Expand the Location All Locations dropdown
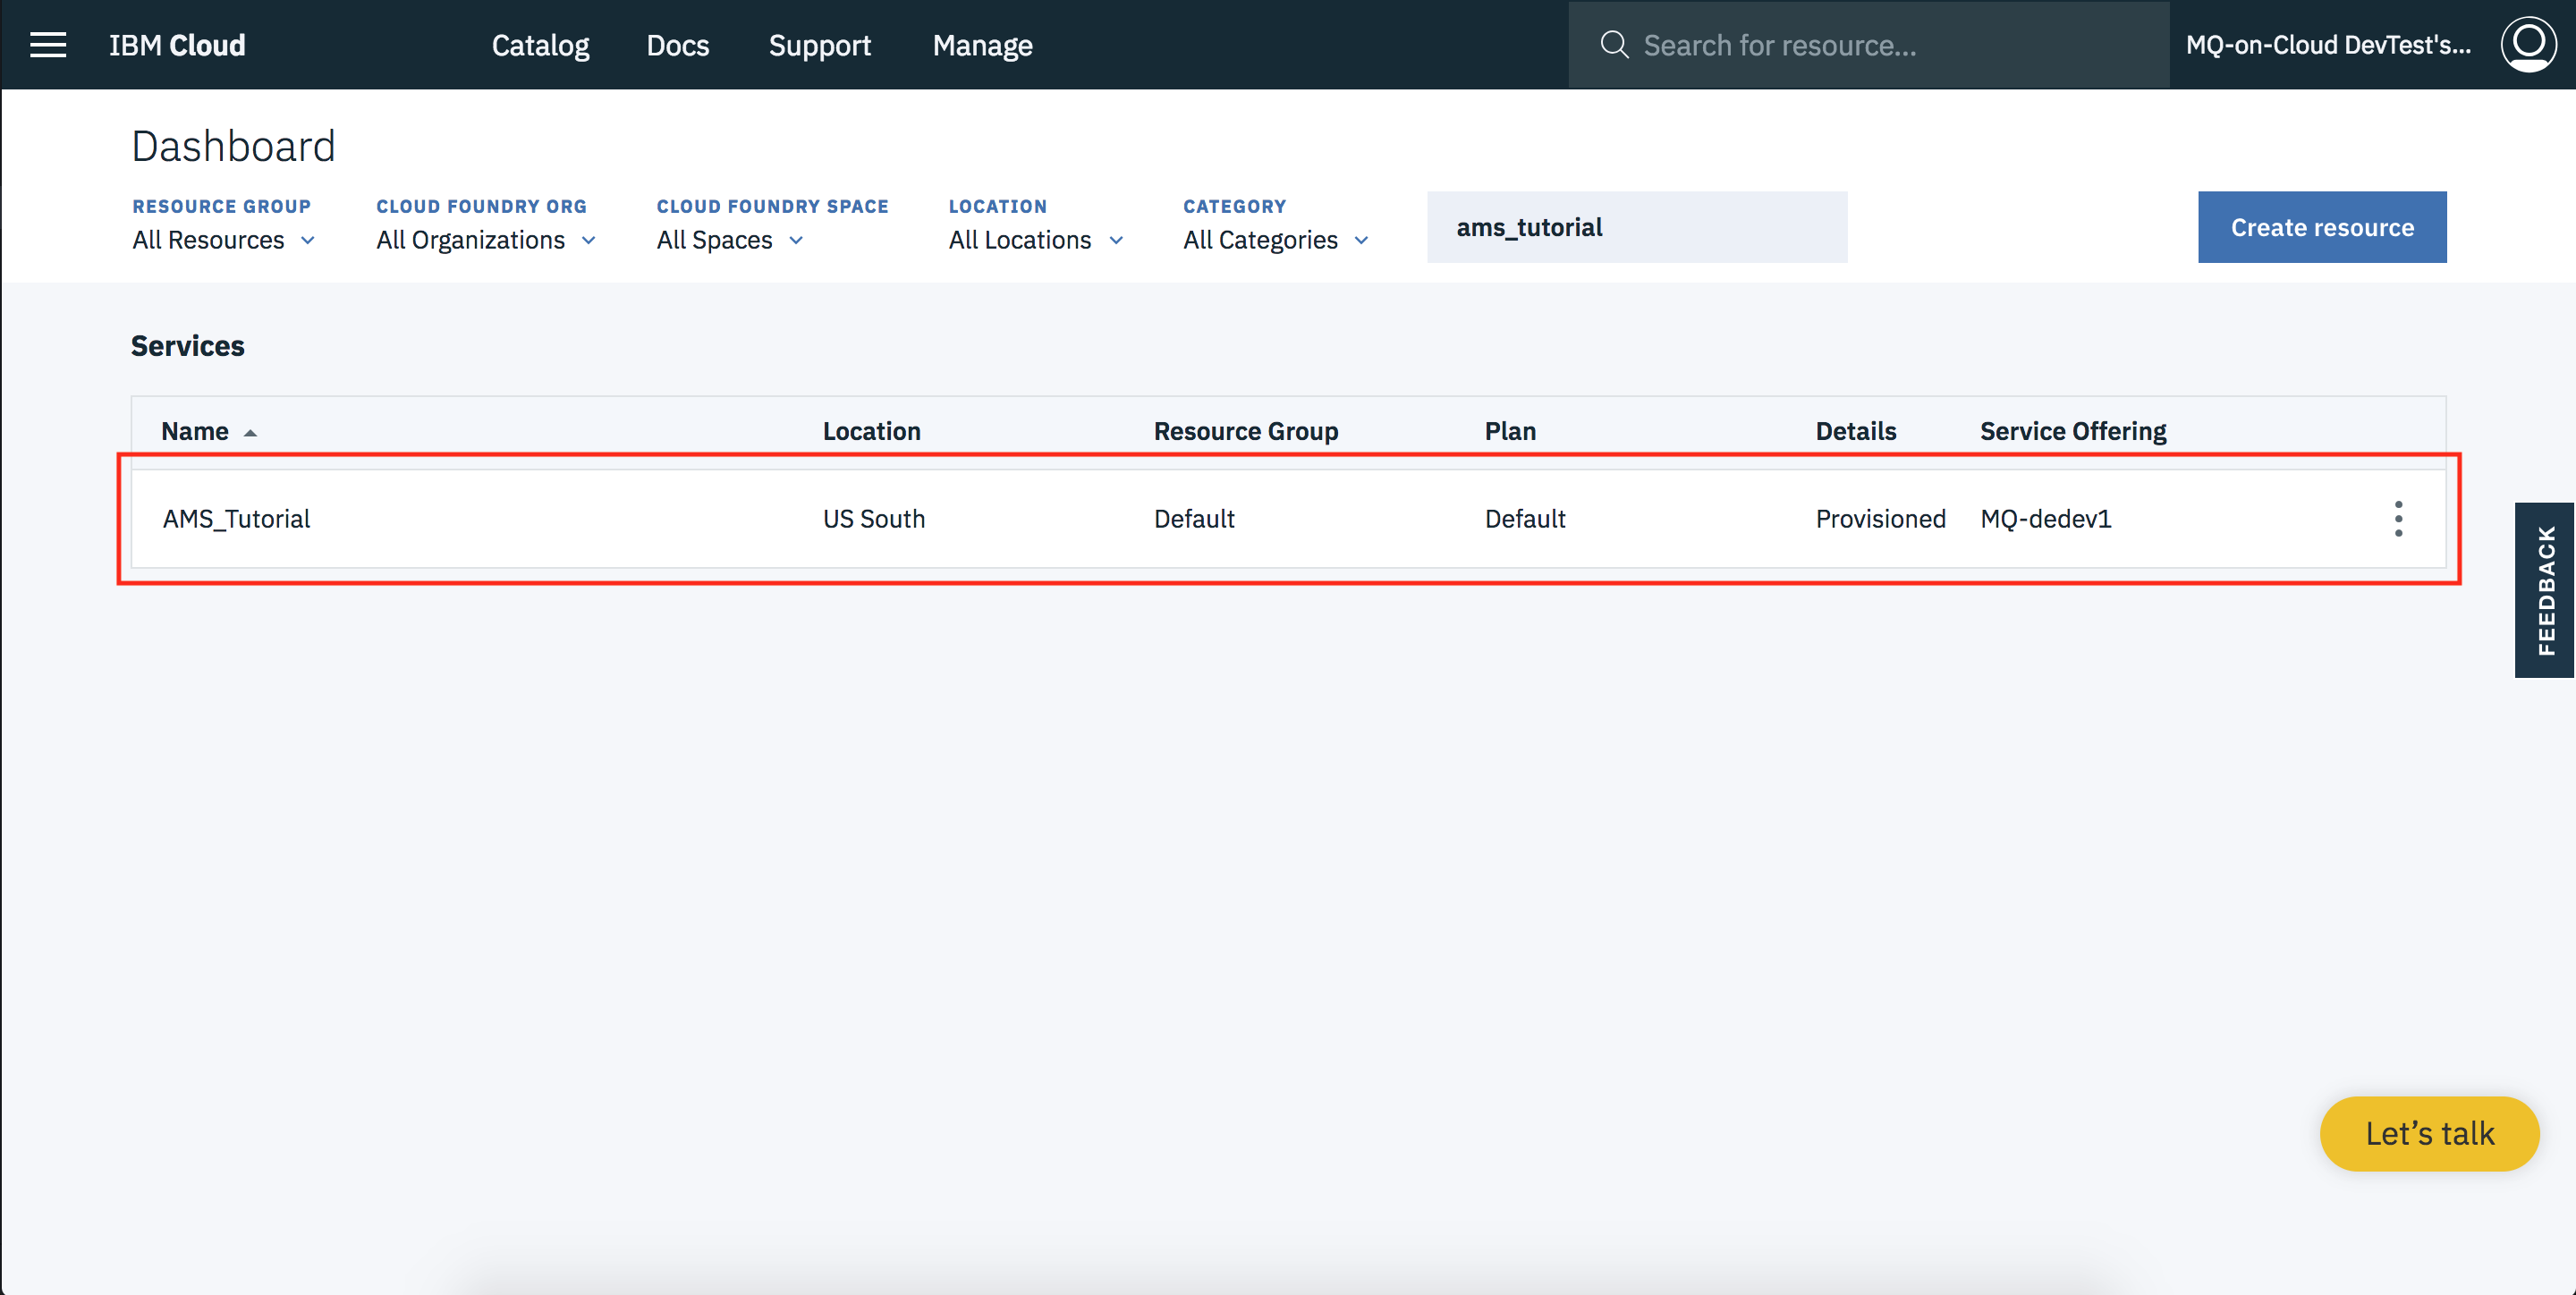 pos(1036,240)
